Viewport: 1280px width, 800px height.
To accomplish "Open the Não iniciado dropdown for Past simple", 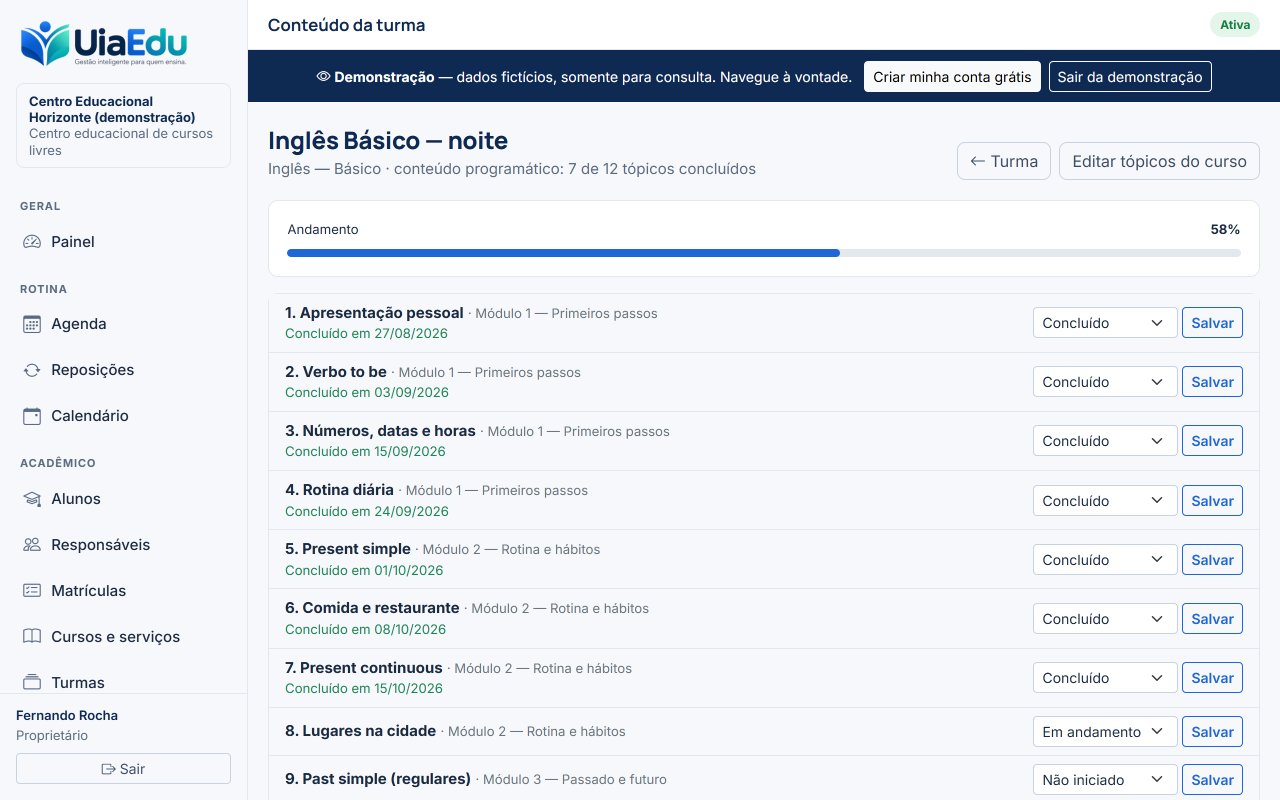I will (1105, 780).
